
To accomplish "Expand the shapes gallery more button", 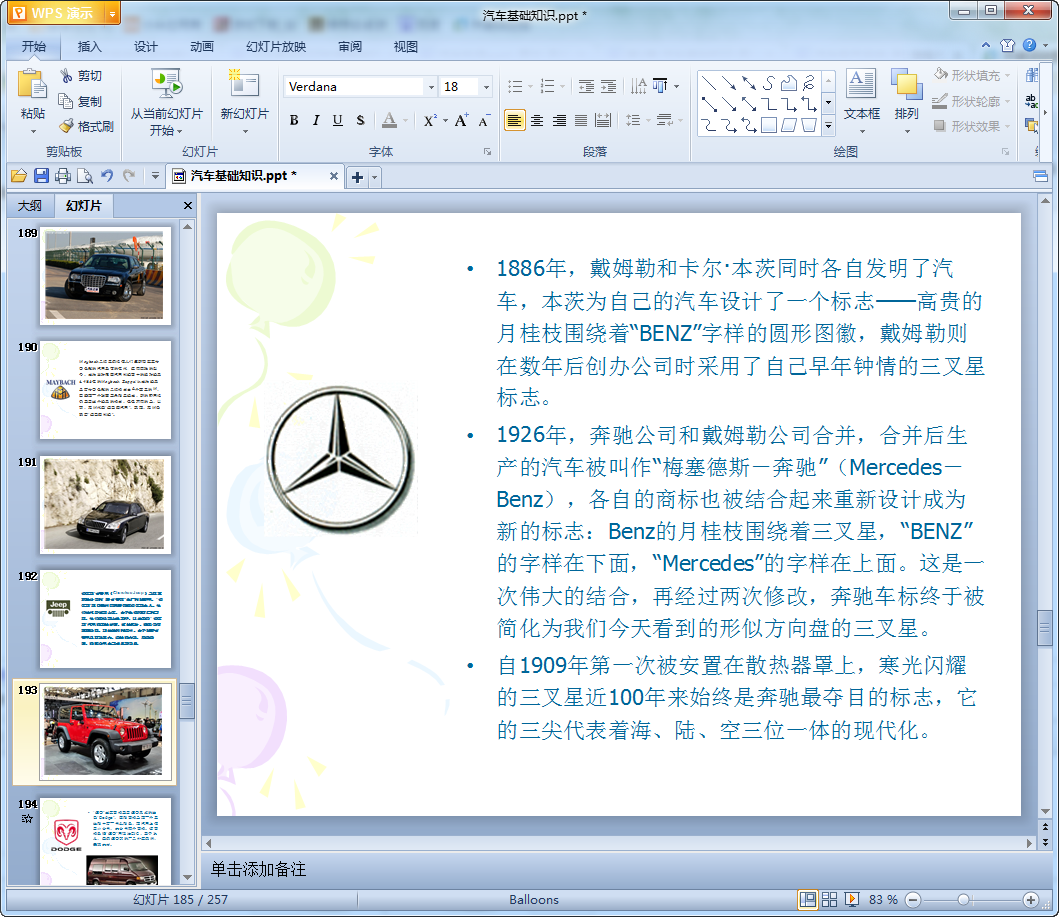I will point(828,125).
